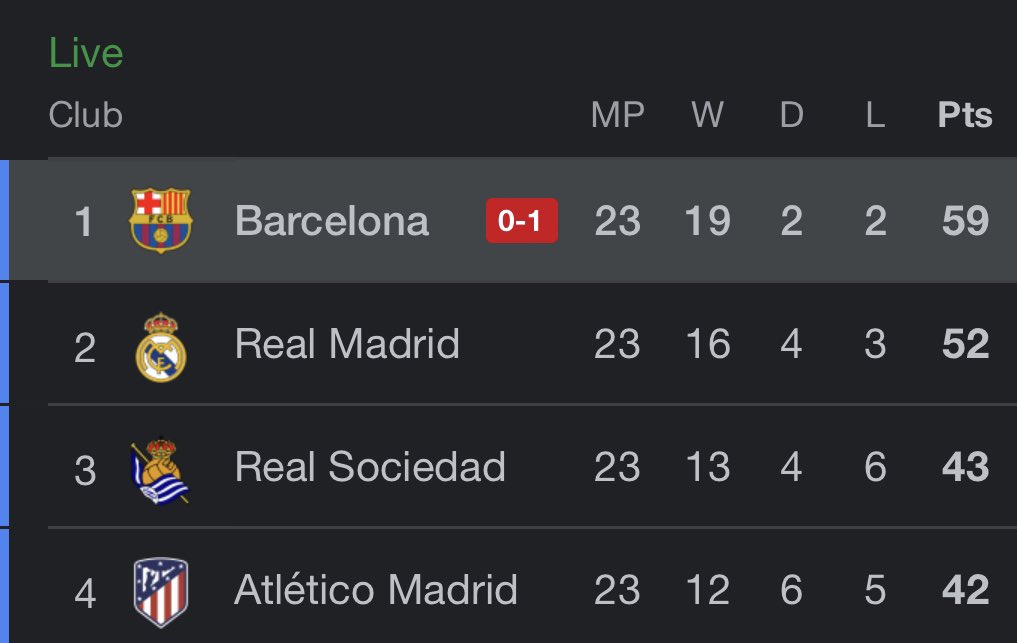Click the W column header
This screenshot has width=1017, height=643.
click(707, 116)
